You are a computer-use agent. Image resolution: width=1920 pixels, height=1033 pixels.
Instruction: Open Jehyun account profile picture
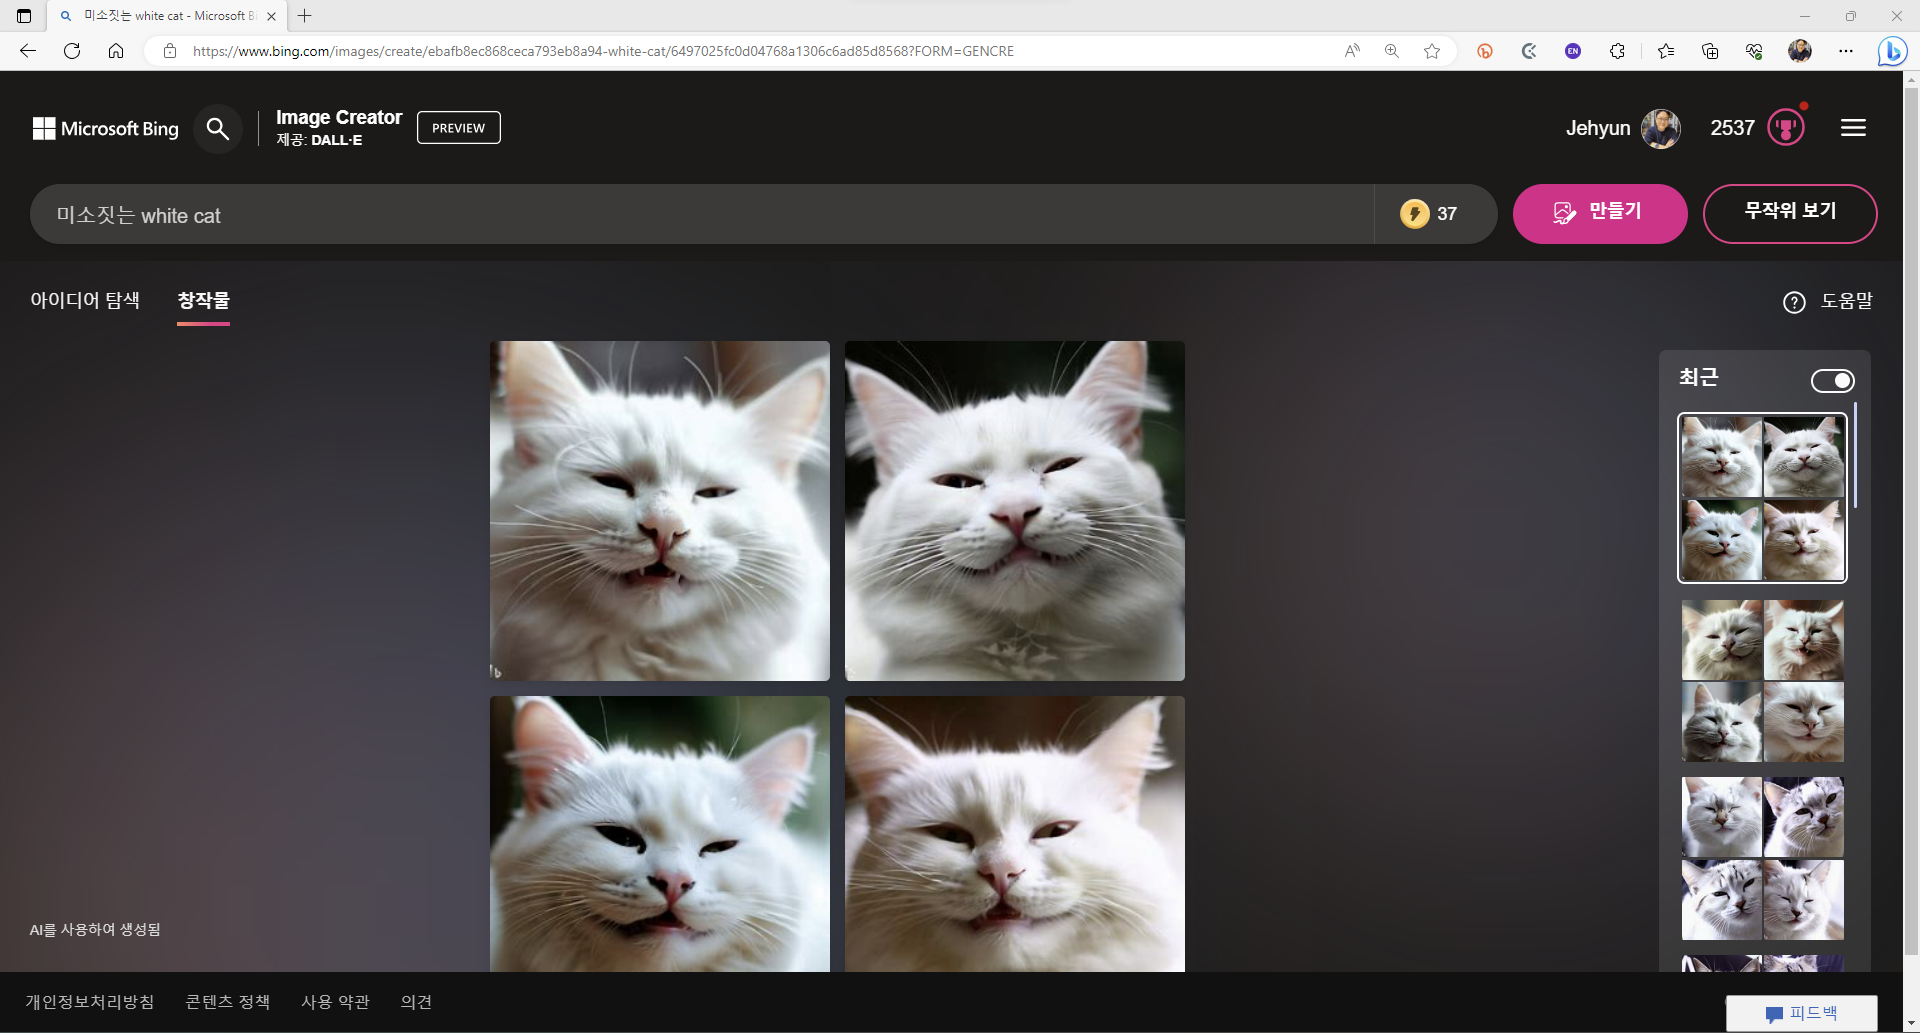tap(1661, 128)
